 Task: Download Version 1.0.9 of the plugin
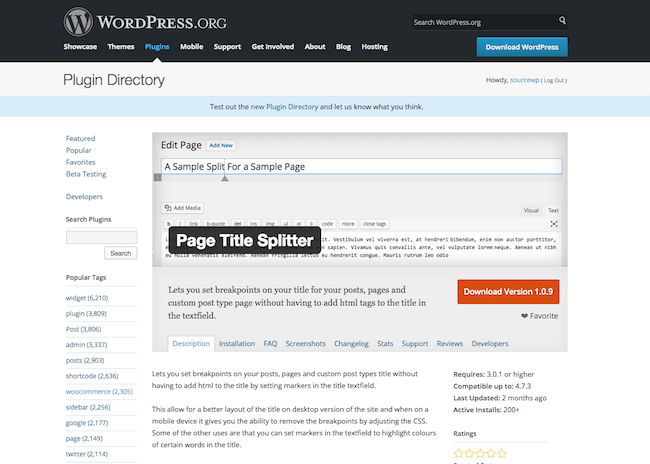tap(509, 291)
